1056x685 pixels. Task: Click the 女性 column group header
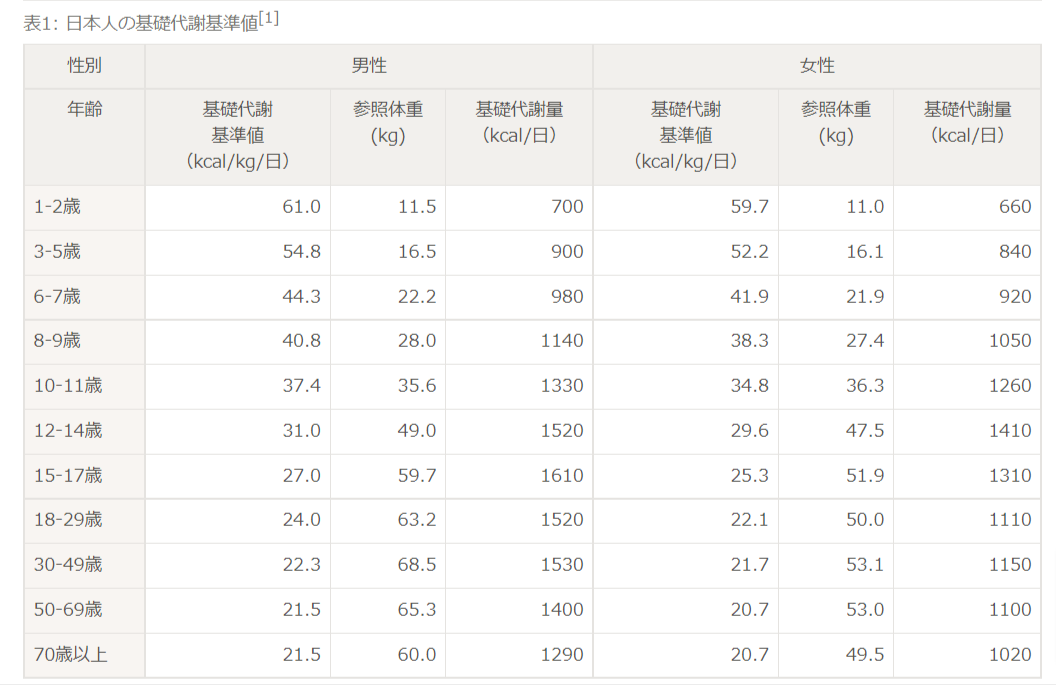(817, 66)
